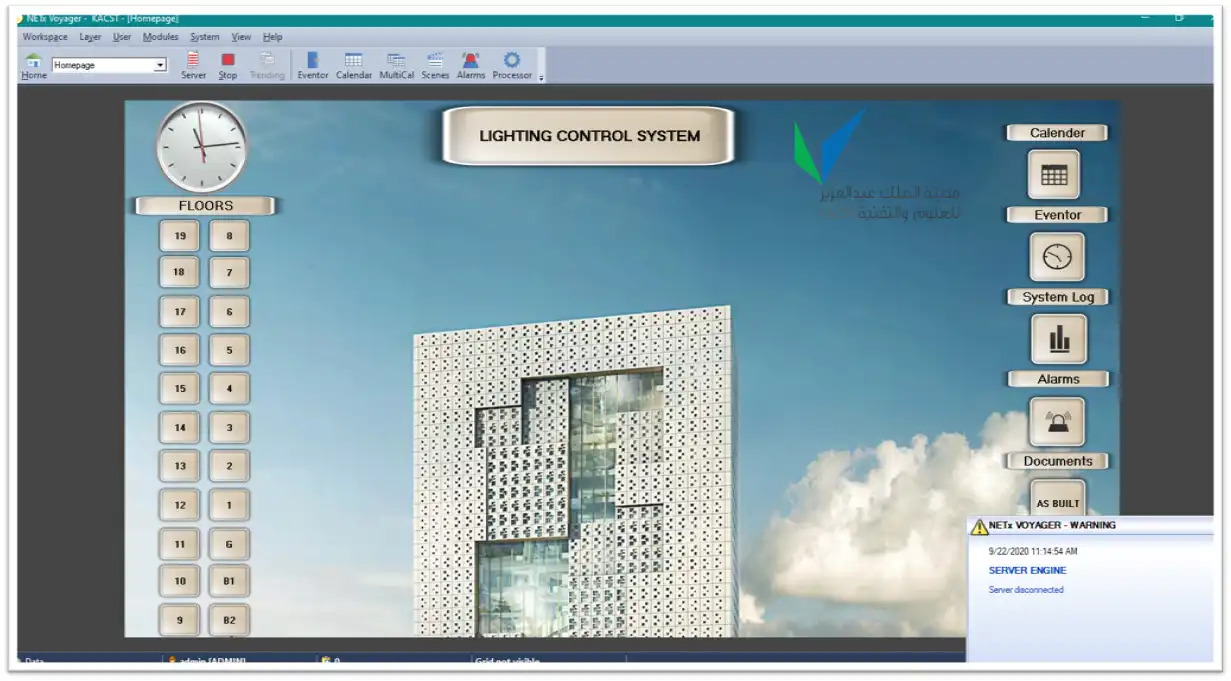Open Eventor from the toolbar
Screen dimensions: 1231x681
(312, 62)
